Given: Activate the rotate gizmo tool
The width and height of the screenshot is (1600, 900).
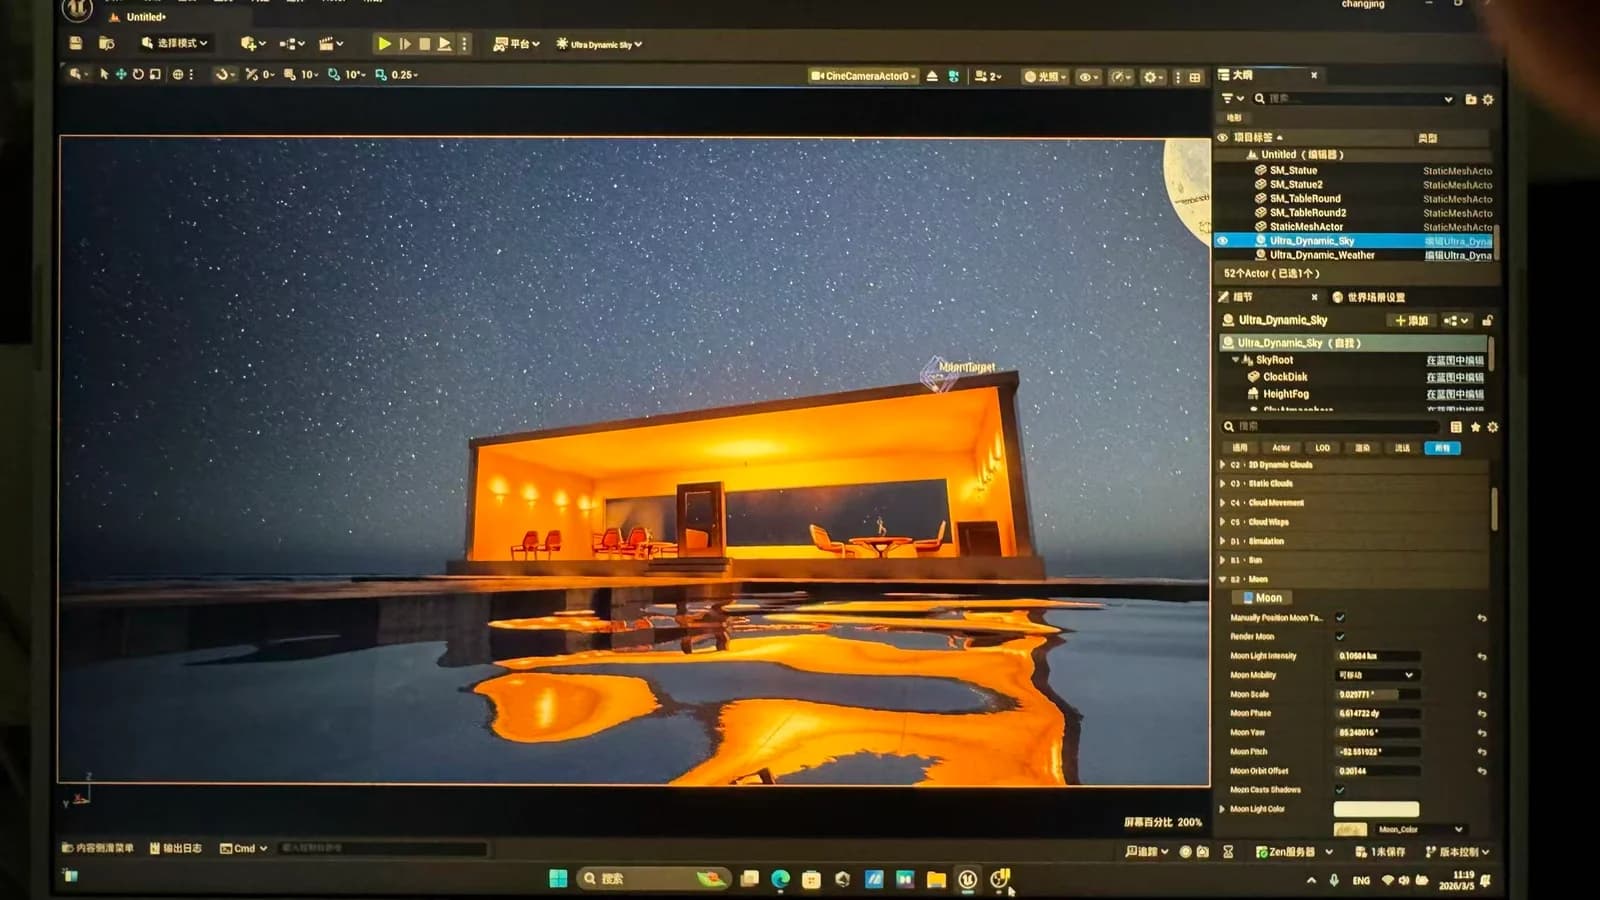Looking at the screenshot, I should pyautogui.click(x=138, y=74).
